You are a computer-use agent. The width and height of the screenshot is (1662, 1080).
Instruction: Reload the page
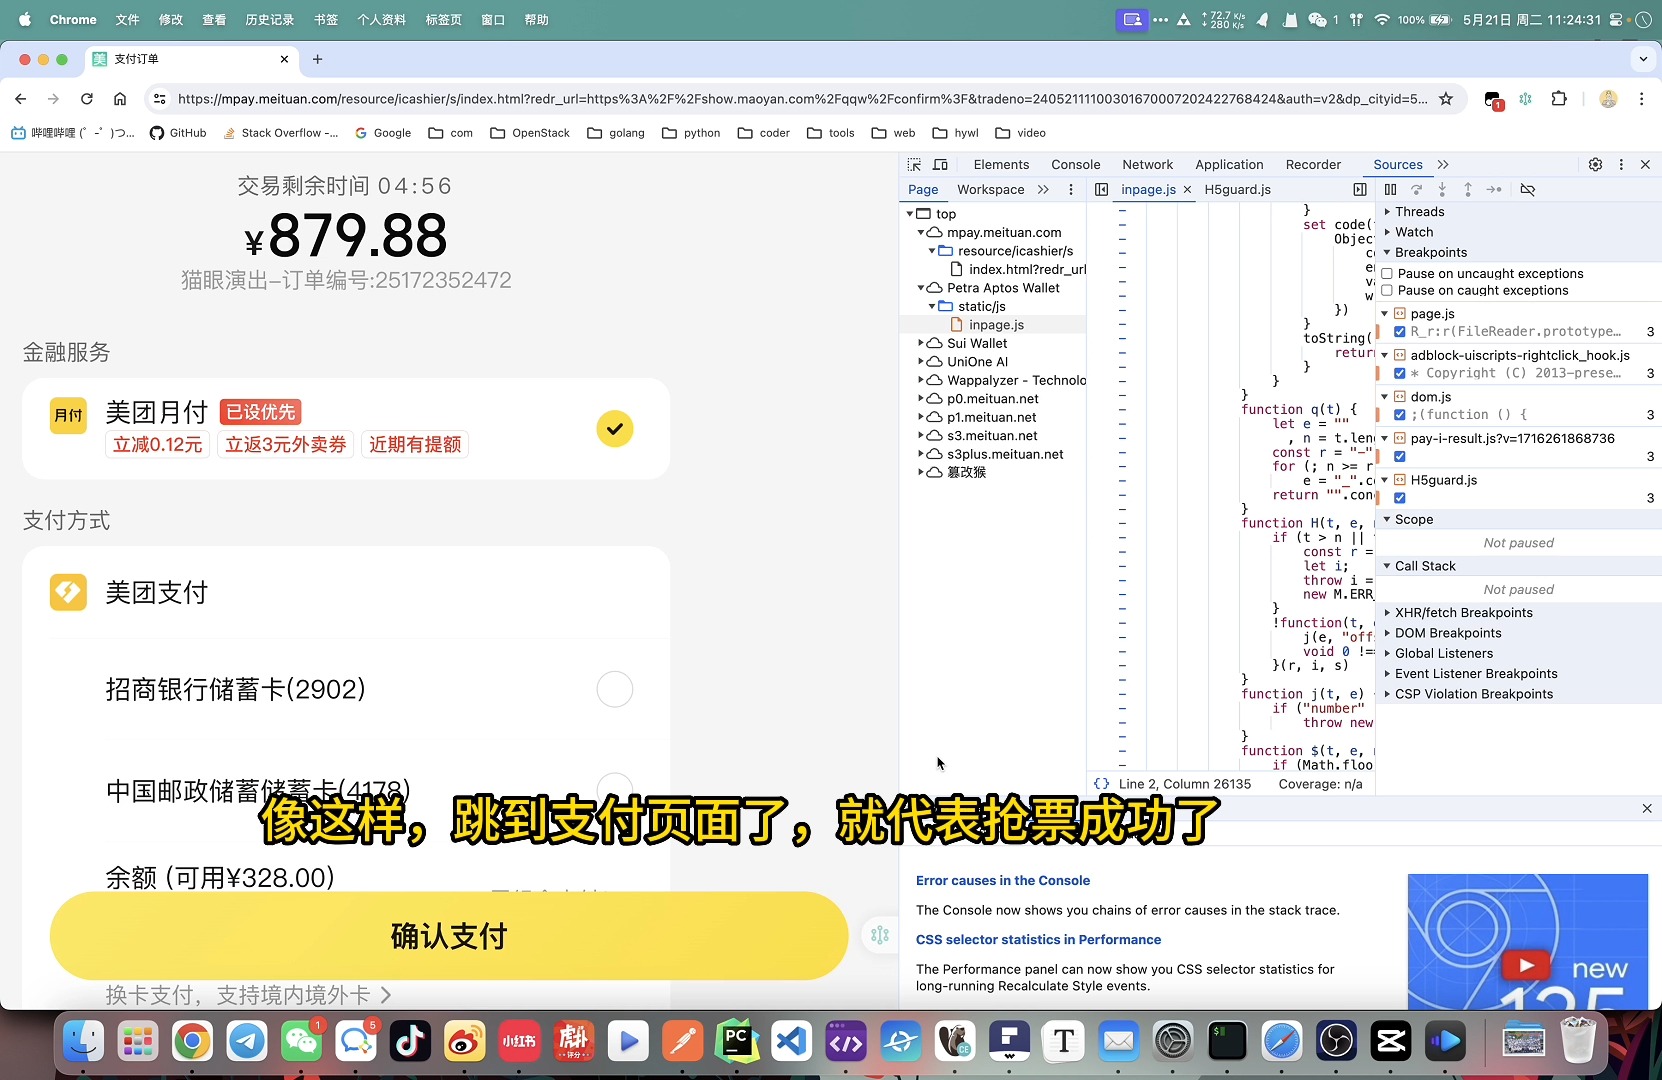pyautogui.click(x=87, y=99)
